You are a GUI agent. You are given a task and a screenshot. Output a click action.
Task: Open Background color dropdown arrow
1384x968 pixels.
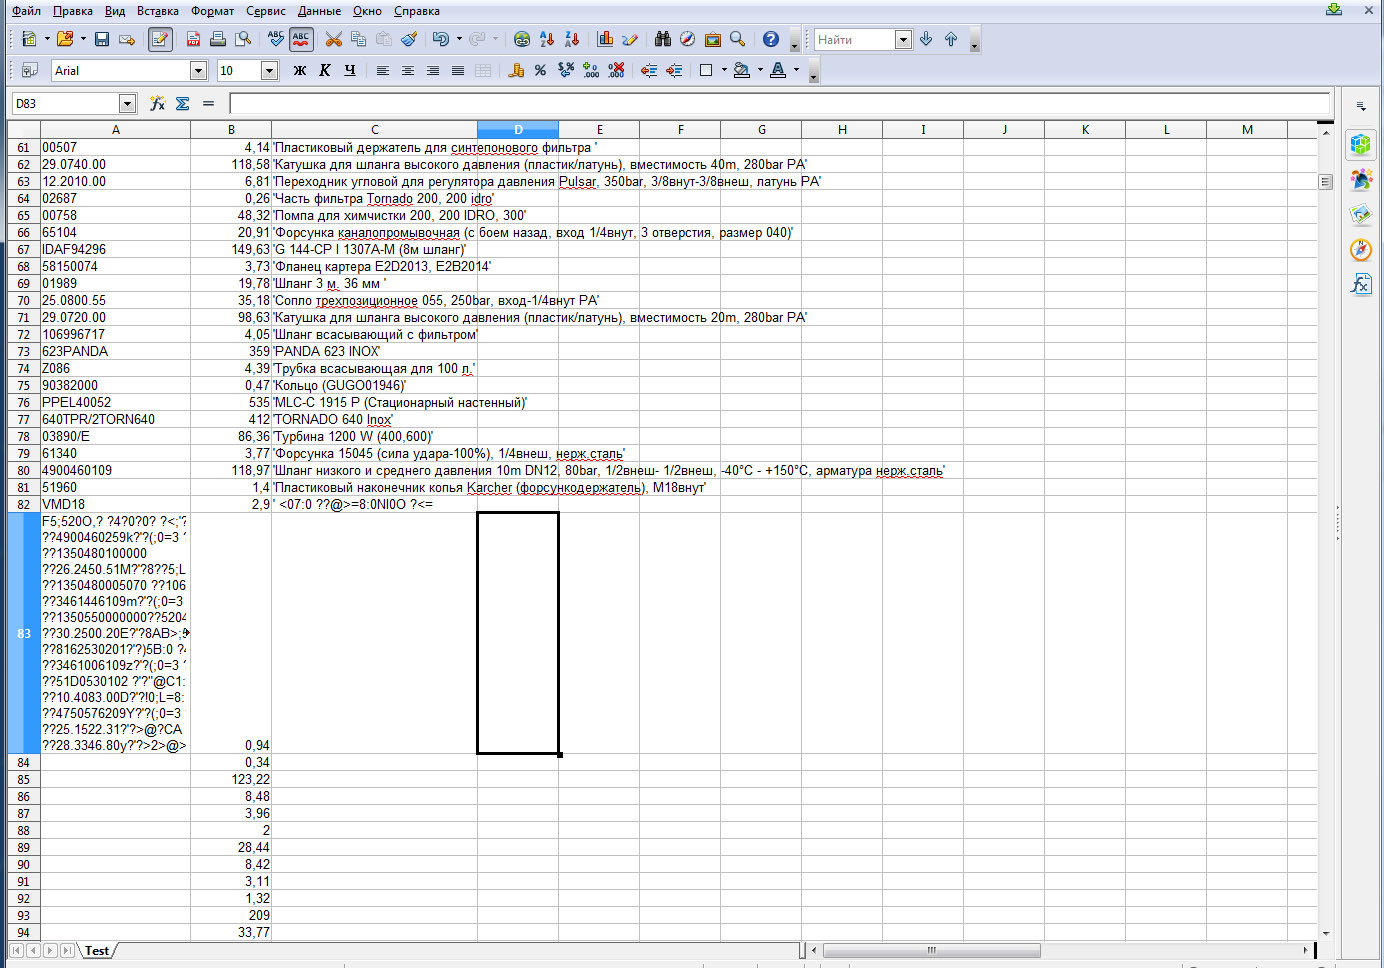[x=760, y=70]
